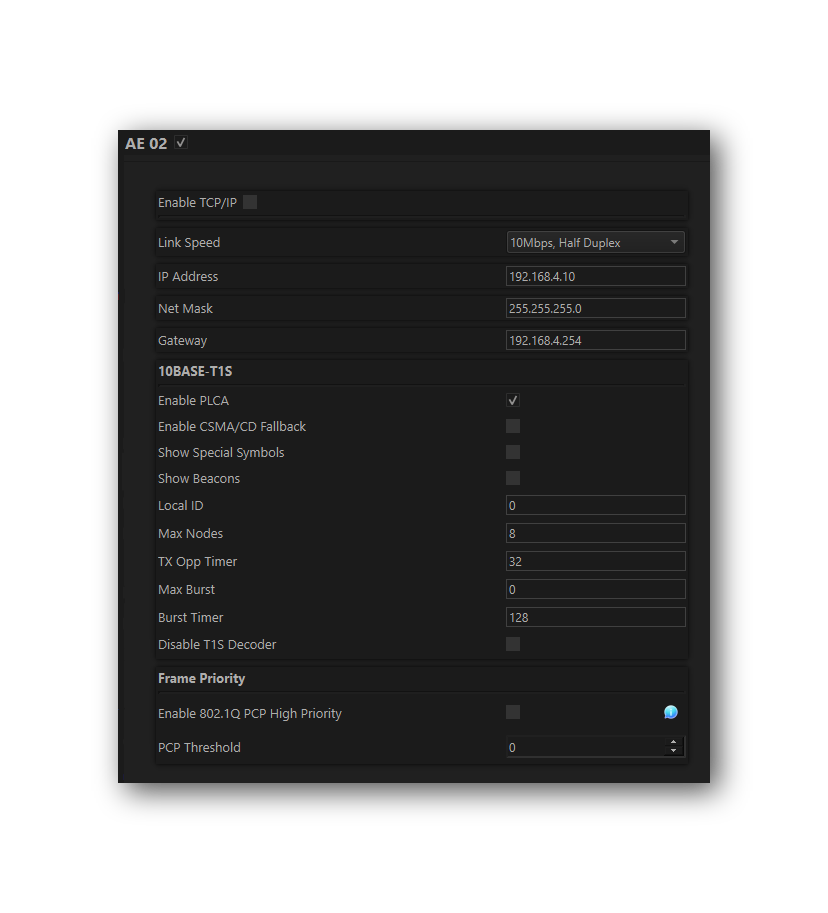
Task: Decrease PCP Threshold with down arrow
Action: pyautogui.click(x=674, y=751)
